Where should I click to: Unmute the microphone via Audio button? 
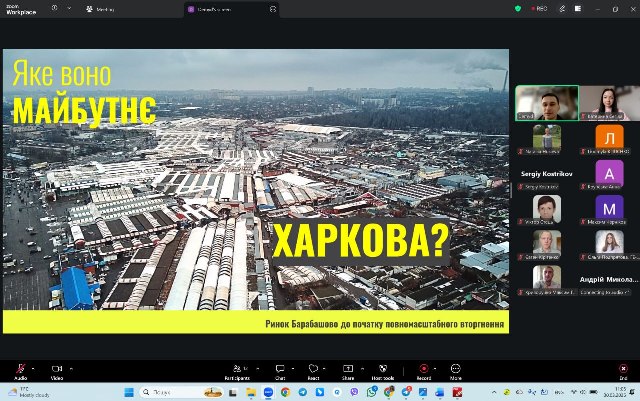pyautogui.click(x=20, y=369)
